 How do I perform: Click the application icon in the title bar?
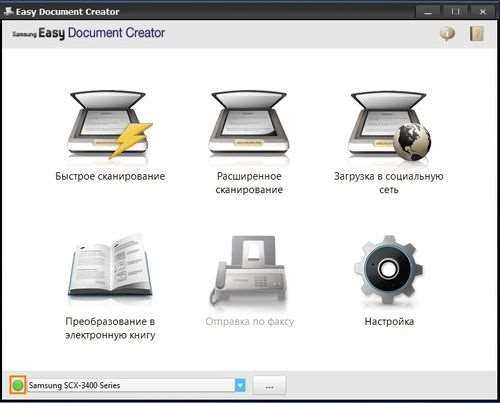click(8, 12)
